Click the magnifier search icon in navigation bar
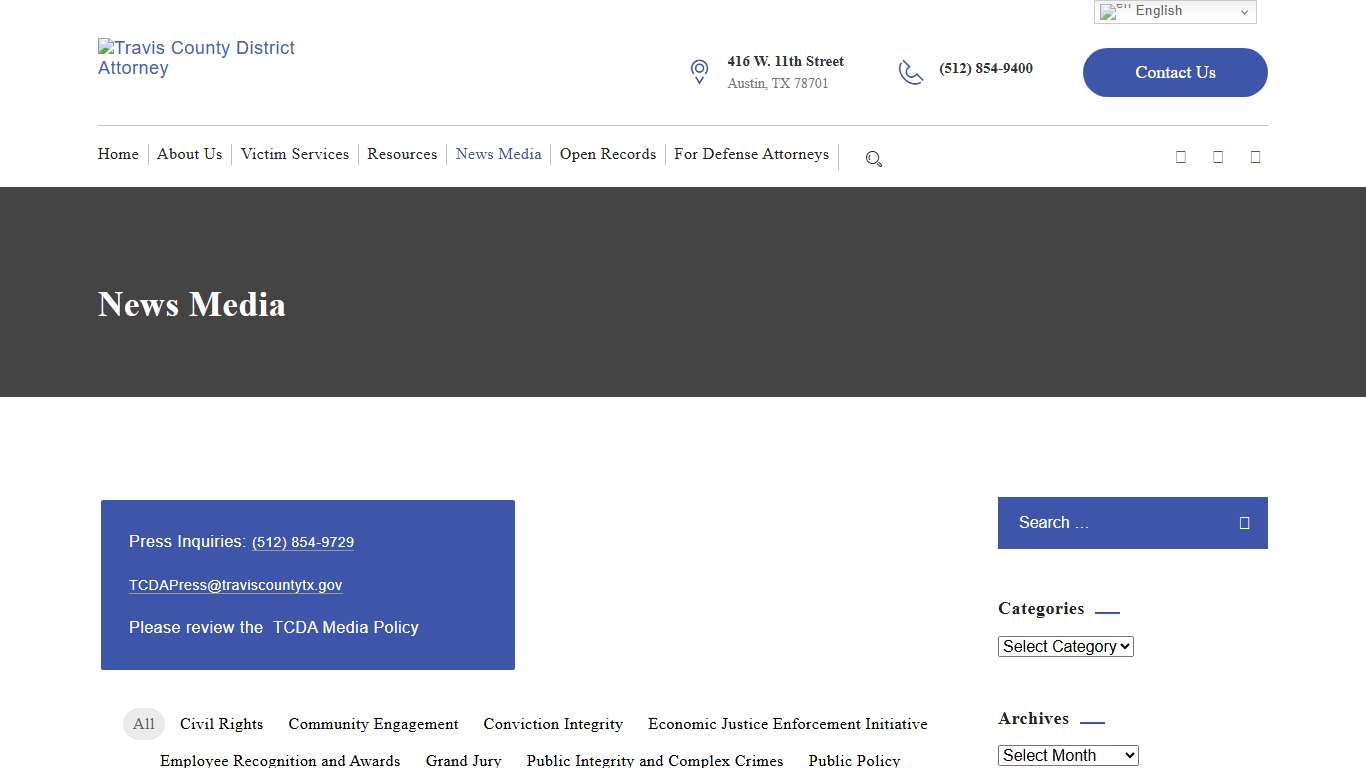The height and width of the screenshot is (768, 1366). pyautogui.click(x=874, y=159)
